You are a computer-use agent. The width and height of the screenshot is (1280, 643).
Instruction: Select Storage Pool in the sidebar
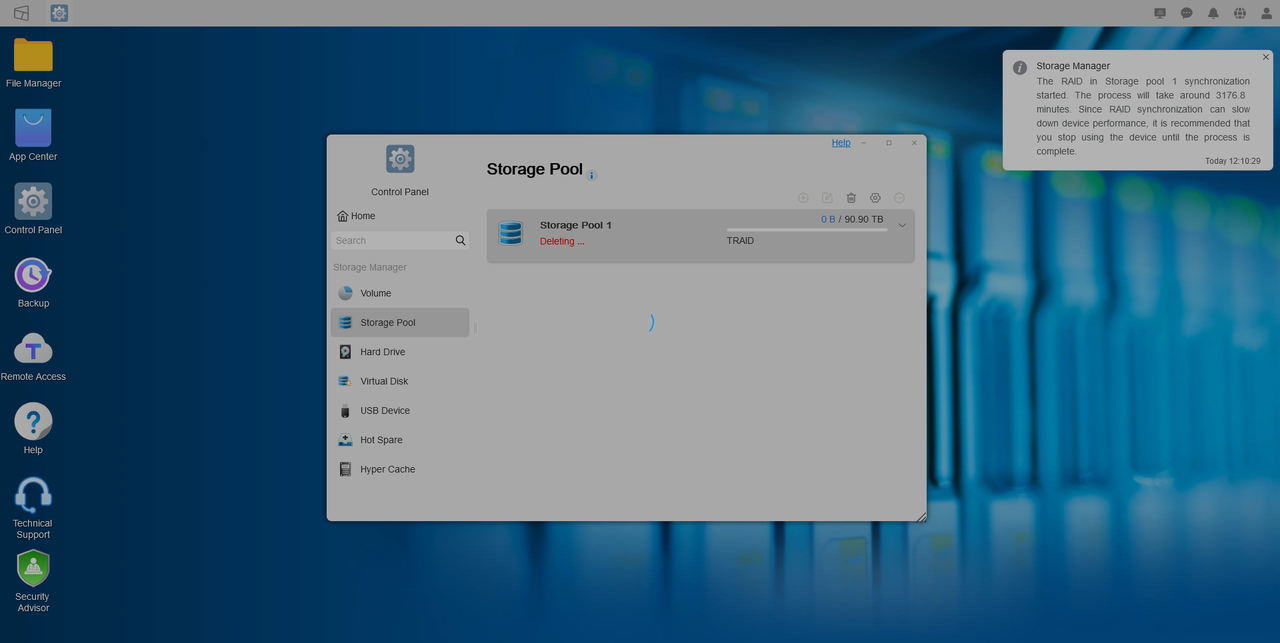[400, 322]
